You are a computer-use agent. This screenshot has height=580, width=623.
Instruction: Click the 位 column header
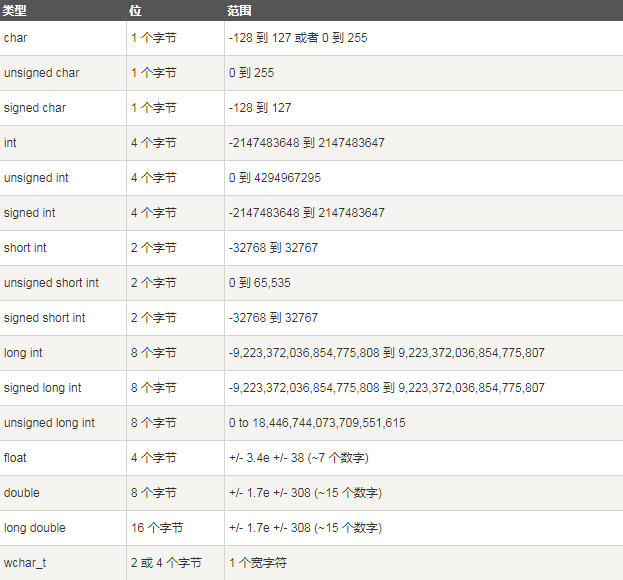click(135, 11)
